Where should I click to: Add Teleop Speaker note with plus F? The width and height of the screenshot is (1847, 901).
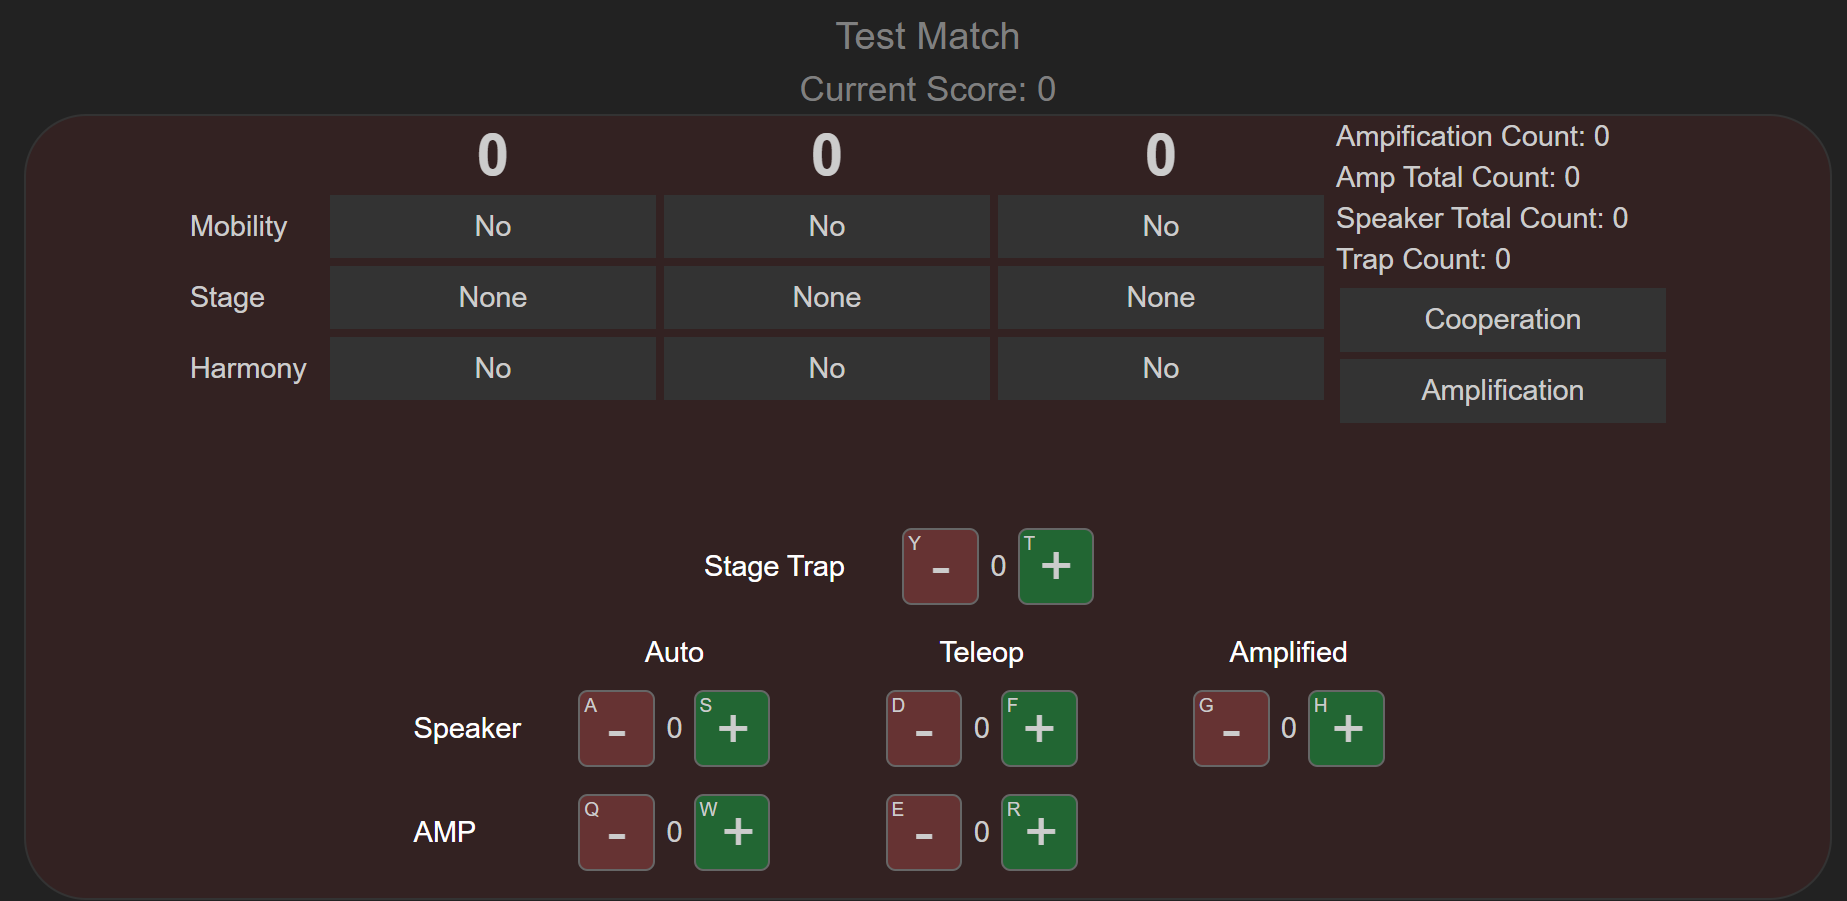click(x=1039, y=728)
